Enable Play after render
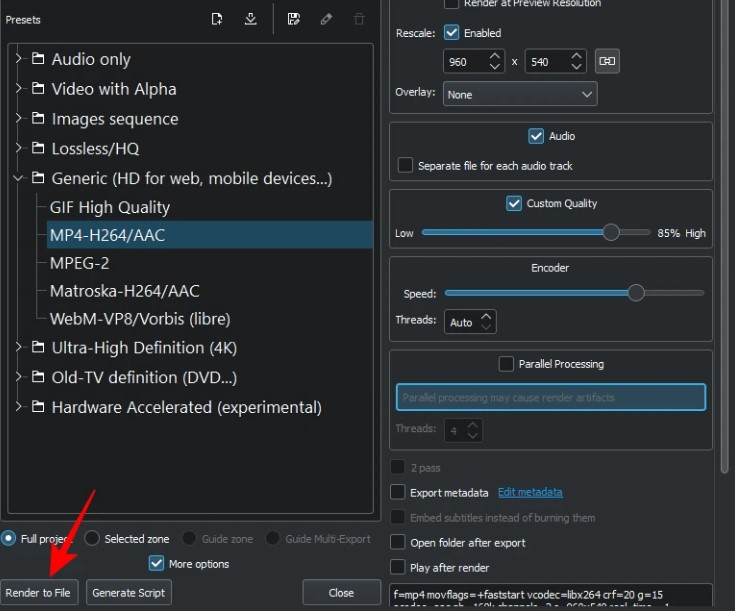The image size is (735, 611). pyautogui.click(x=398, y=567)
